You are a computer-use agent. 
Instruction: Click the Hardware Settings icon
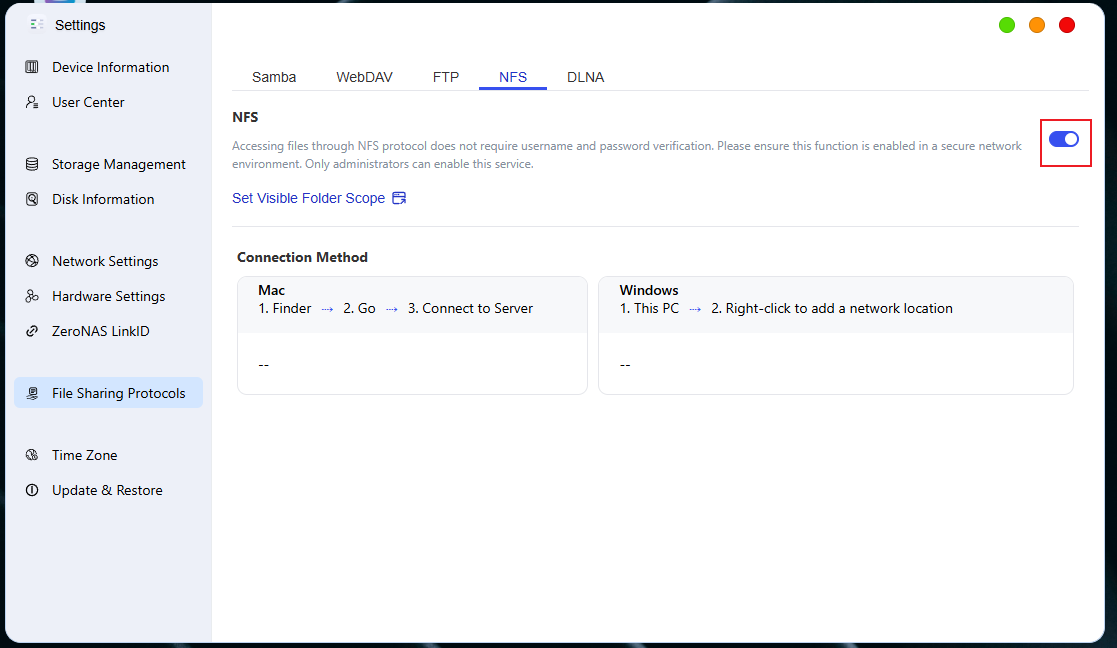[32, 296]
